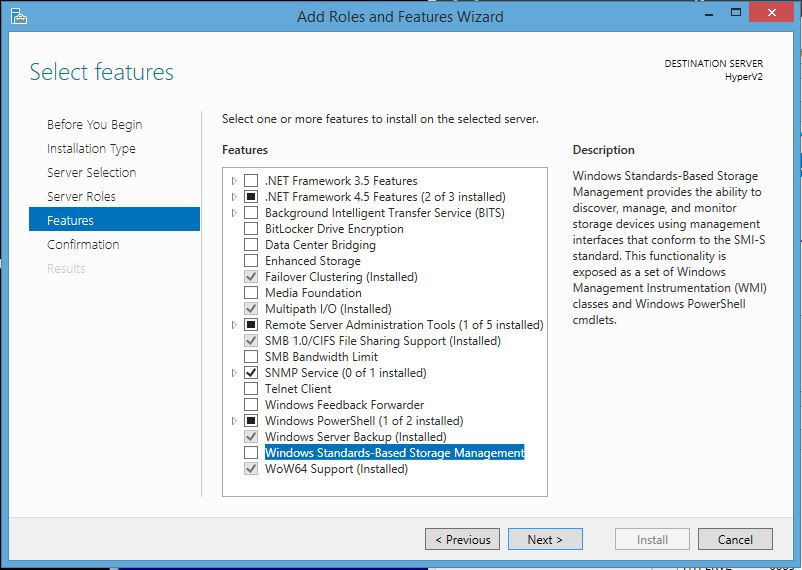The width and height of the screenshot is (802, 570).
Task: Go to the Server Roles step
Action: pyautogui.click(x=81, y=197)
